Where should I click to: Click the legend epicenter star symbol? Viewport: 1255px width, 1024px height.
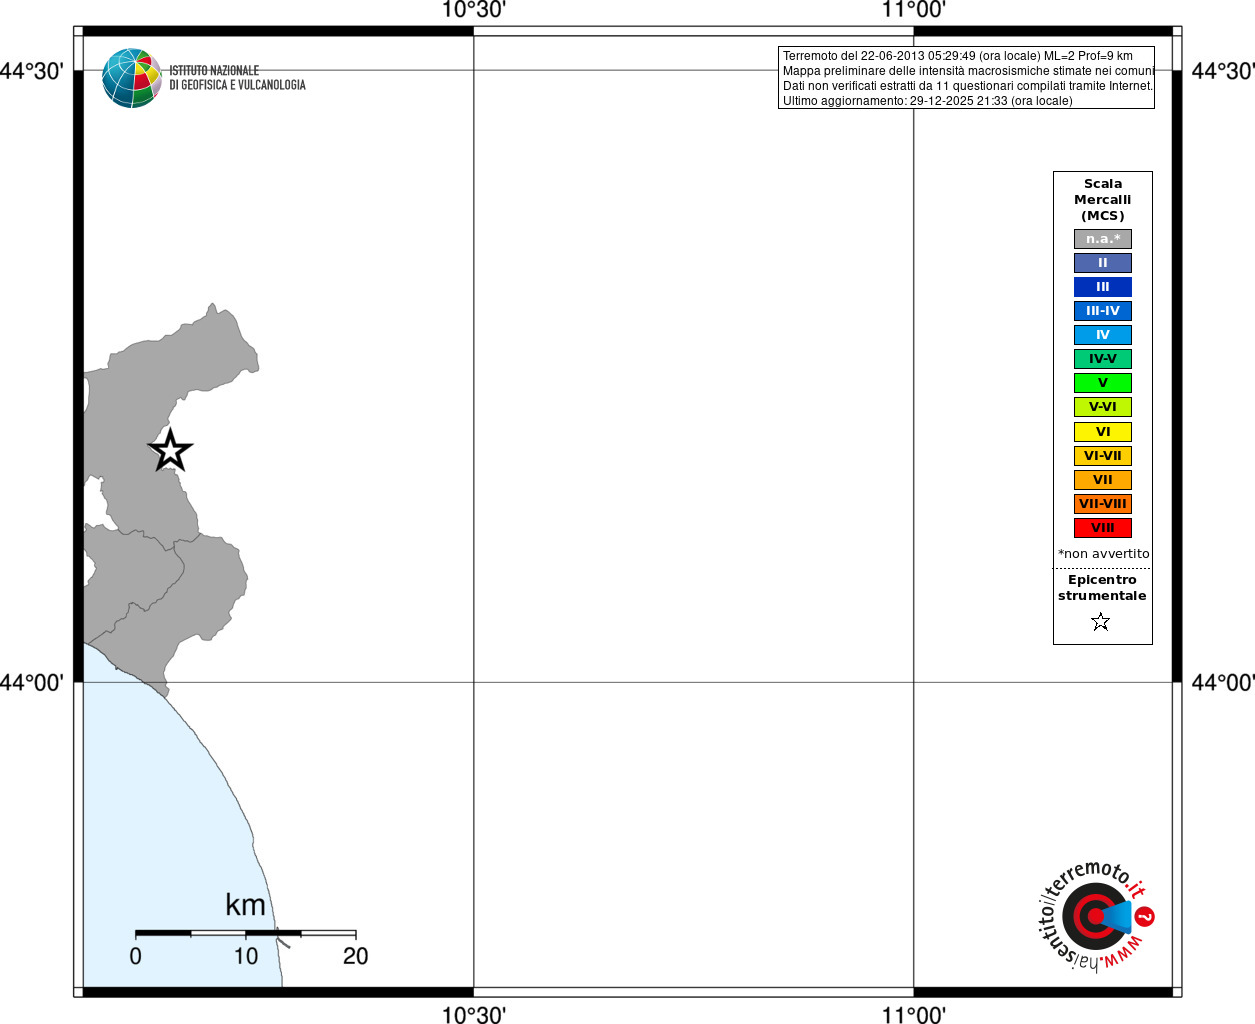[x=1101, y=622]
